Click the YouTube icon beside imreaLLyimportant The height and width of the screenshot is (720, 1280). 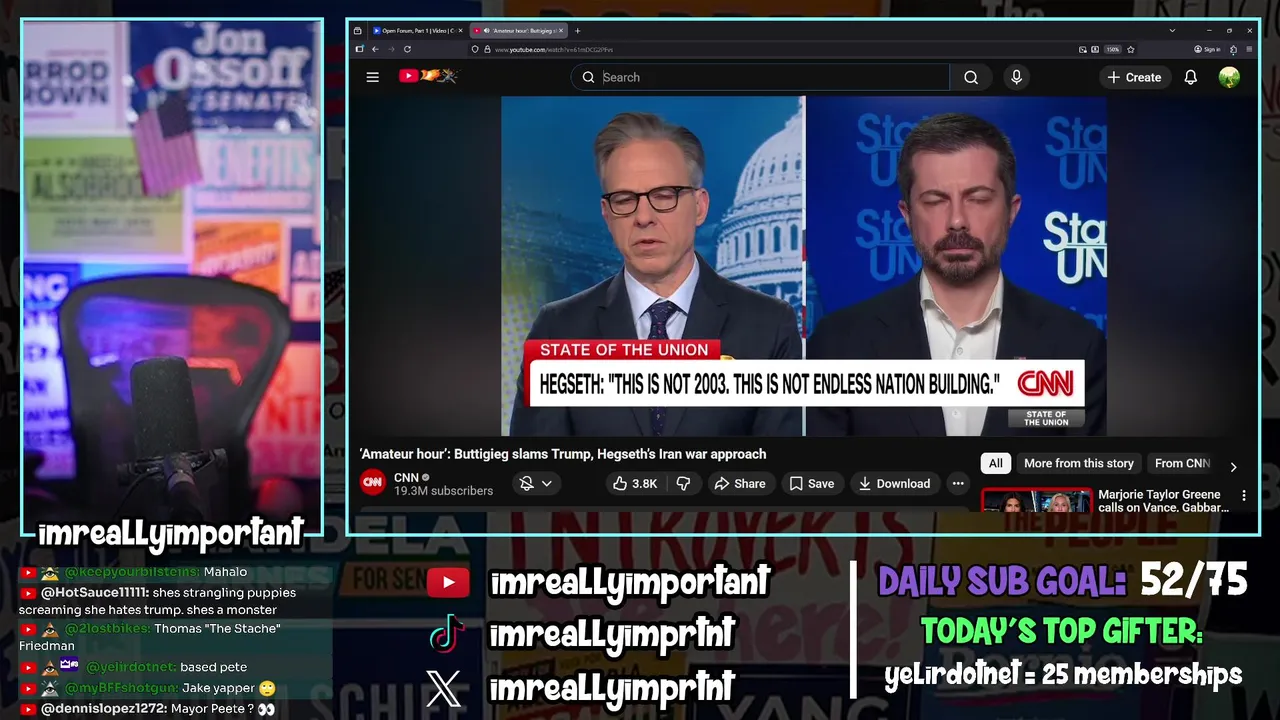pyautogui.click(x=447, y=583)
